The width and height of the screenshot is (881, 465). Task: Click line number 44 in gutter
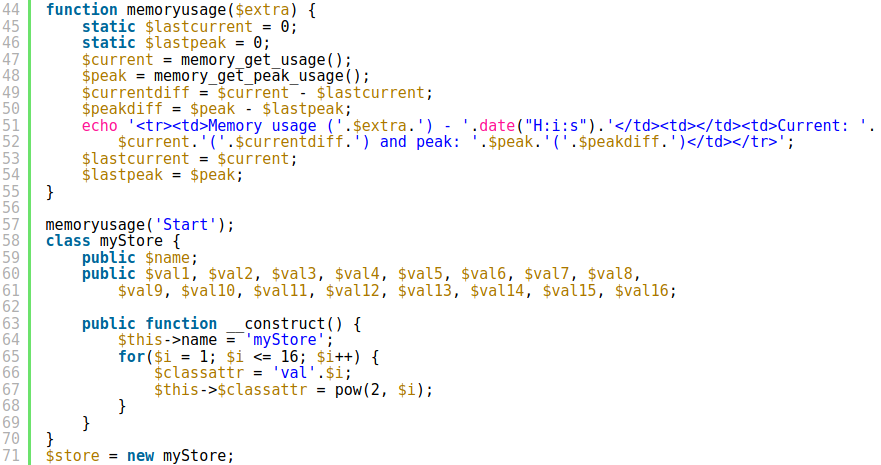point(11,10)
